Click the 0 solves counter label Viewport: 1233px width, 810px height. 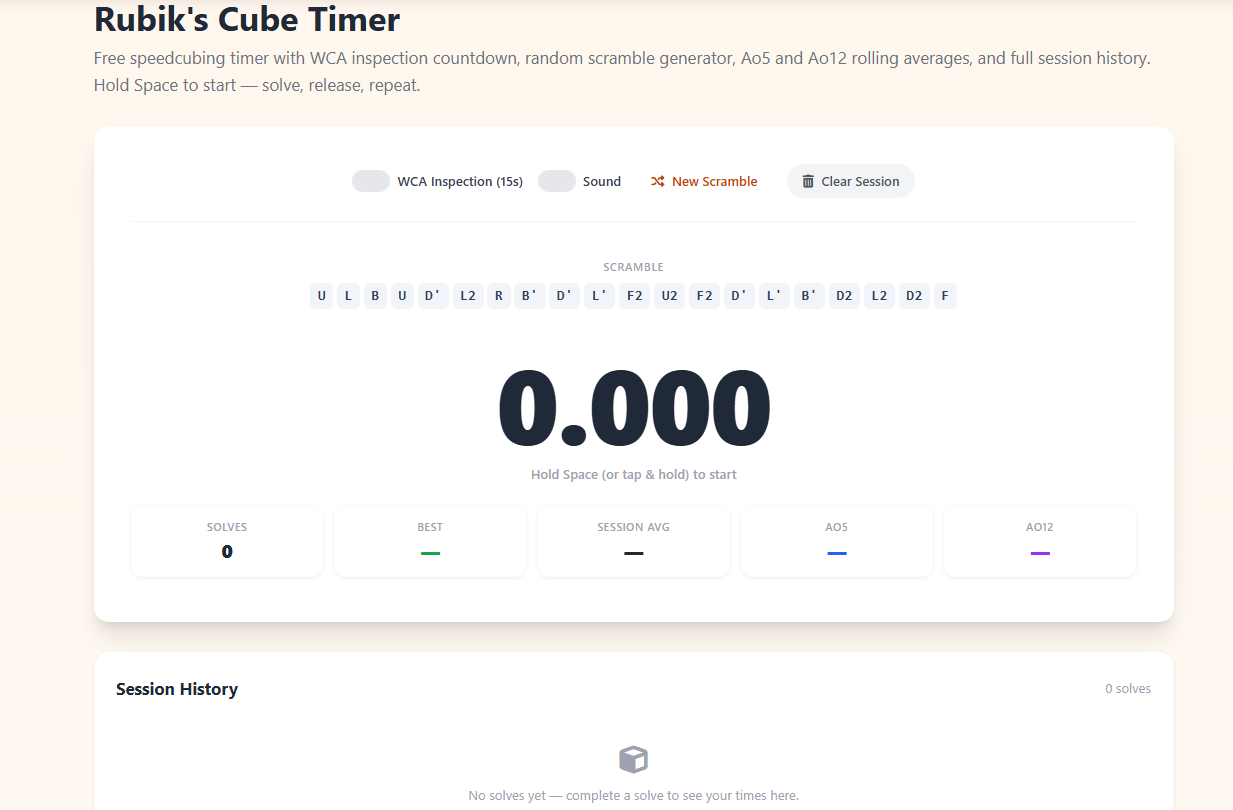[x=1128, y=688]
